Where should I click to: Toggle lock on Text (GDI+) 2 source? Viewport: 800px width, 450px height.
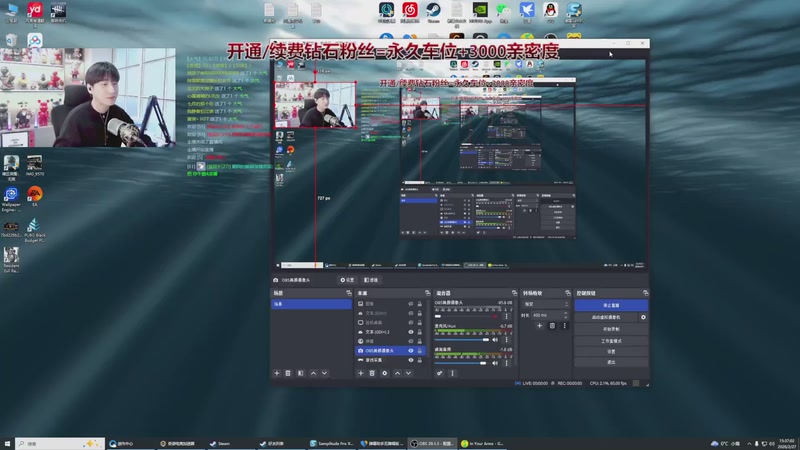point(420,332)
